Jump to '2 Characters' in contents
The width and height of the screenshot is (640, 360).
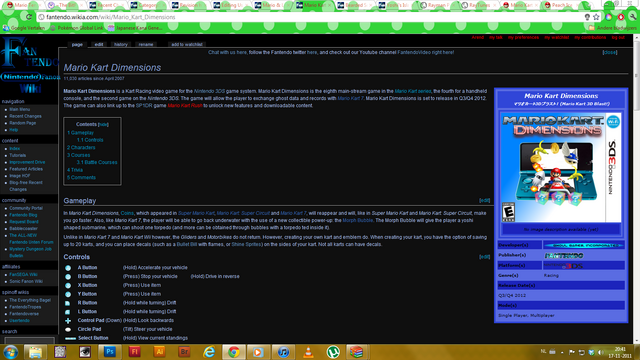81,148
